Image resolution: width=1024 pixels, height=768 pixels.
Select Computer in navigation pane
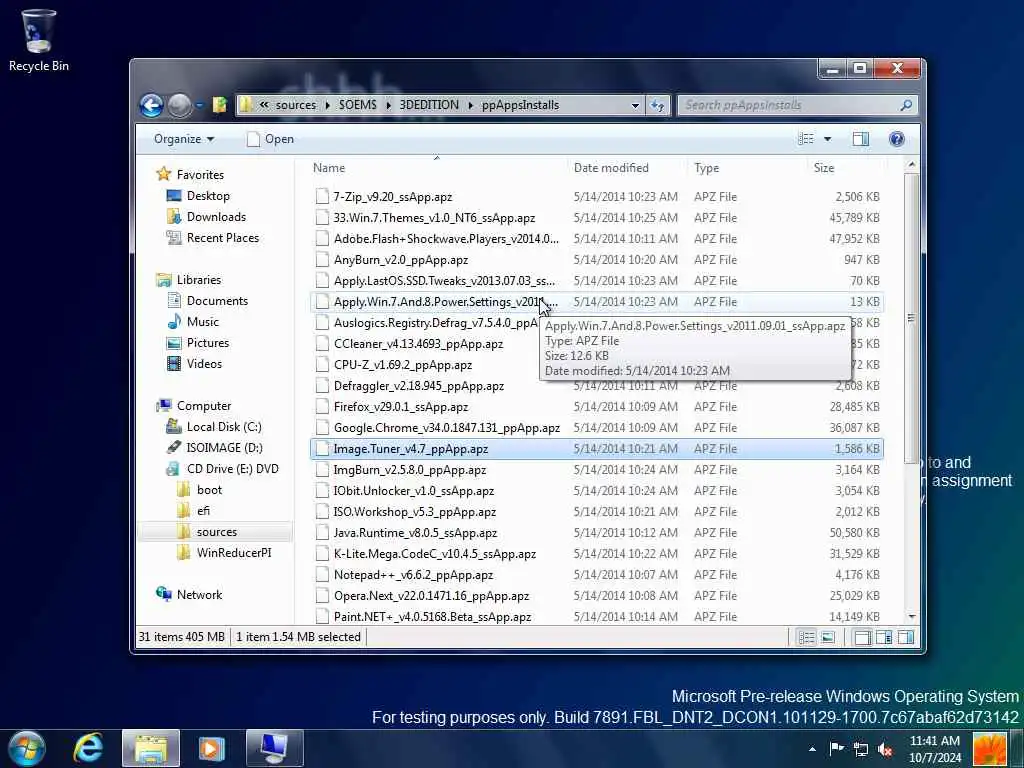pyautogui.click(x=204, y=406)
